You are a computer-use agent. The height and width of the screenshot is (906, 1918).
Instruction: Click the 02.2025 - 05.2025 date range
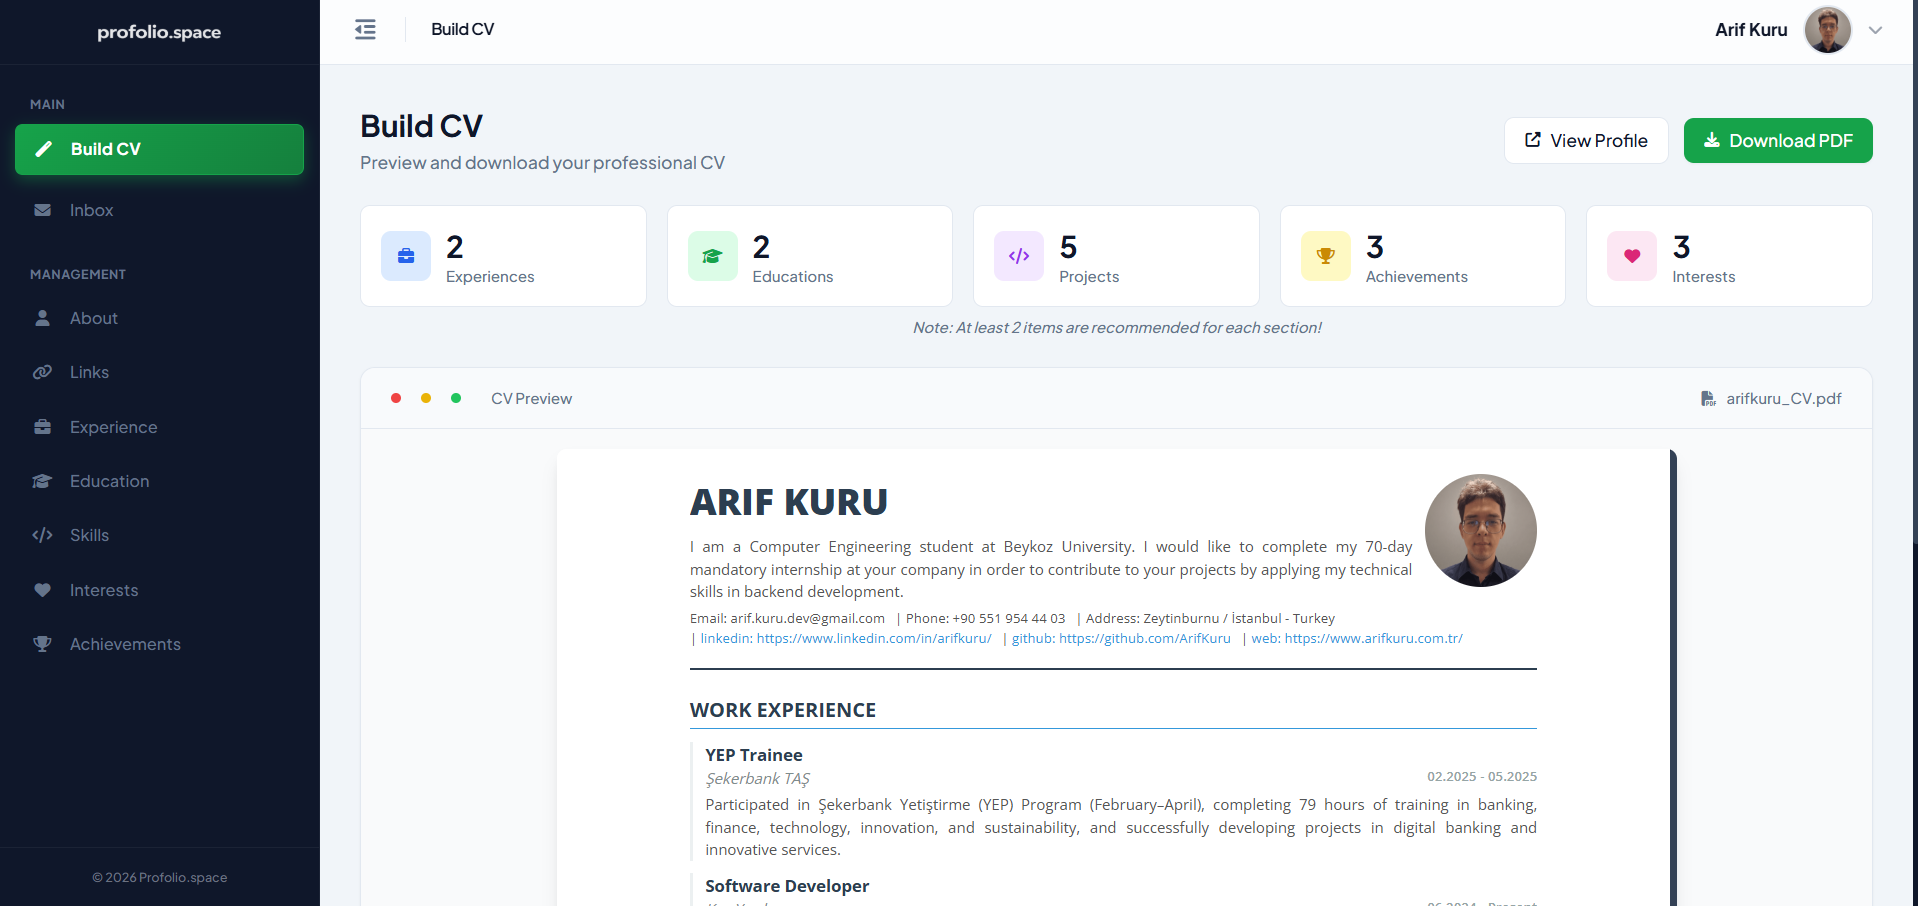coord(1482,776)
